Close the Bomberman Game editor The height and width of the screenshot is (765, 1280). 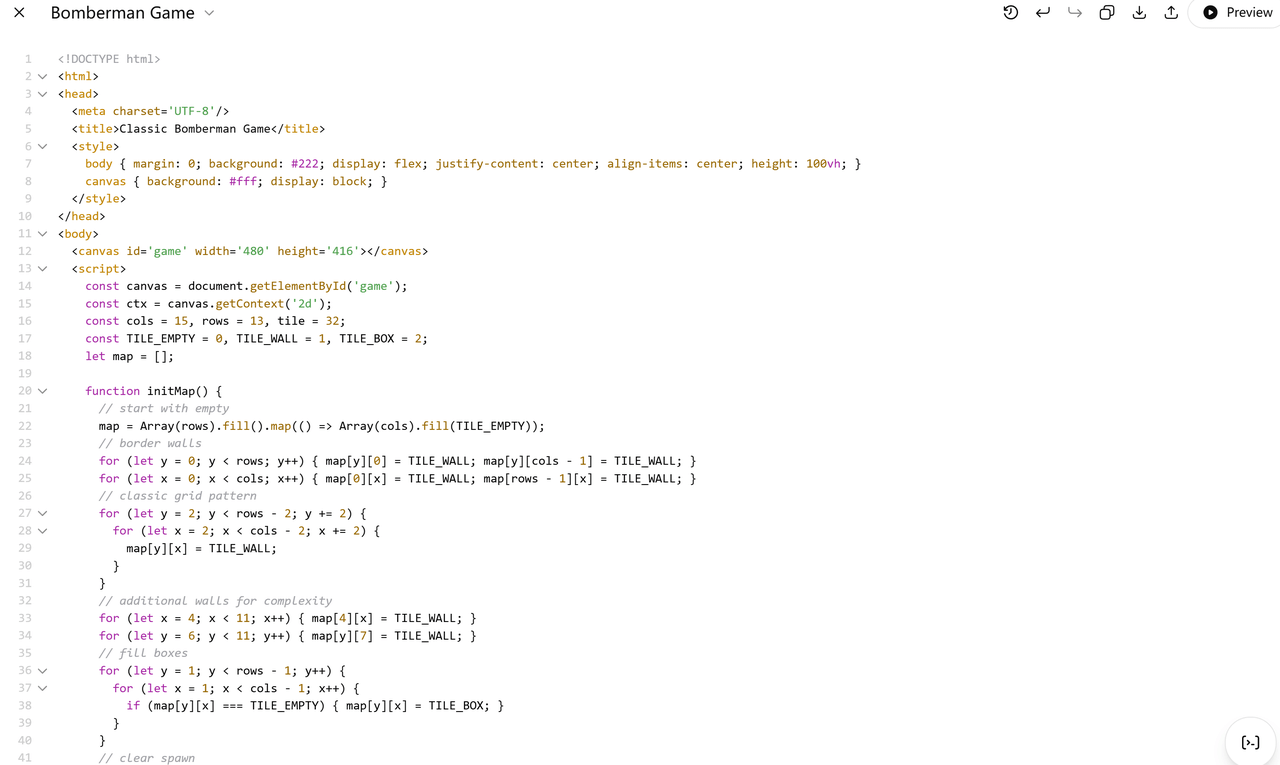click(x=19, y=13)
